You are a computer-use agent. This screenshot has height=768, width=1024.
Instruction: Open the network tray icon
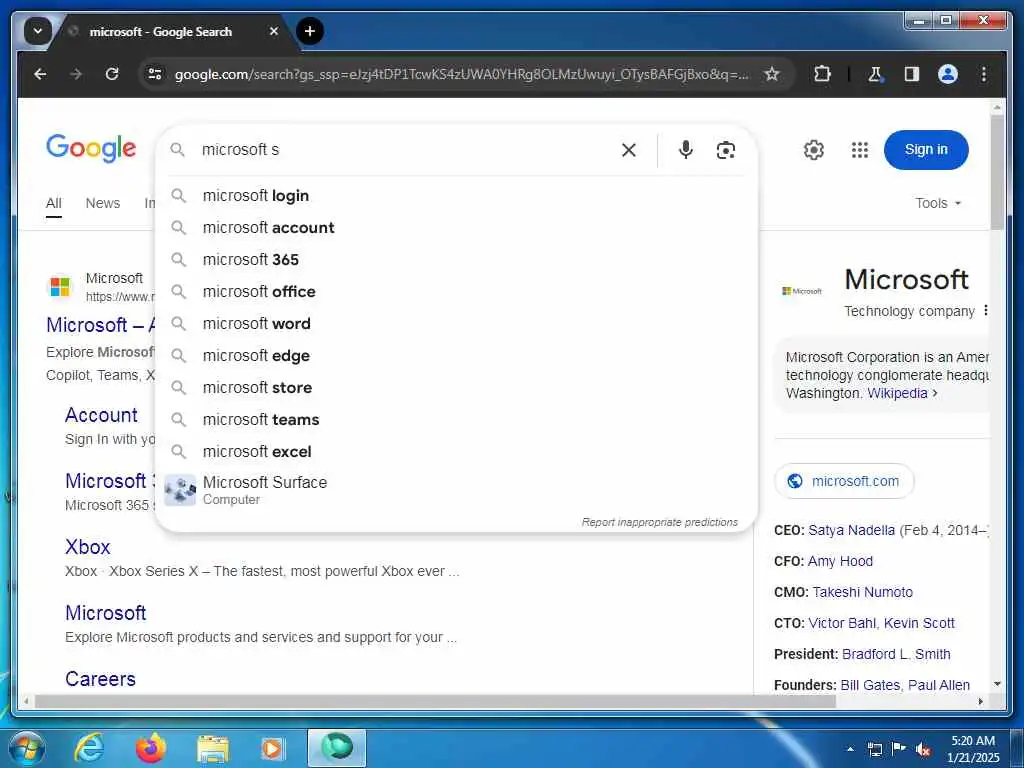pyautogui.click(x=874, y=749)
